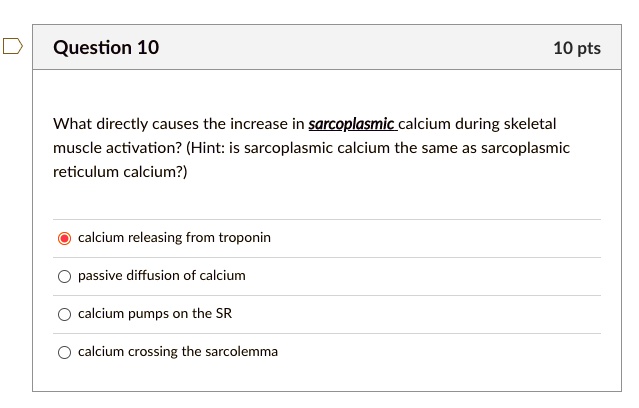Click the gray header bar between title and points
This screenshot has height=408, width=639.
tap(350, 48)
